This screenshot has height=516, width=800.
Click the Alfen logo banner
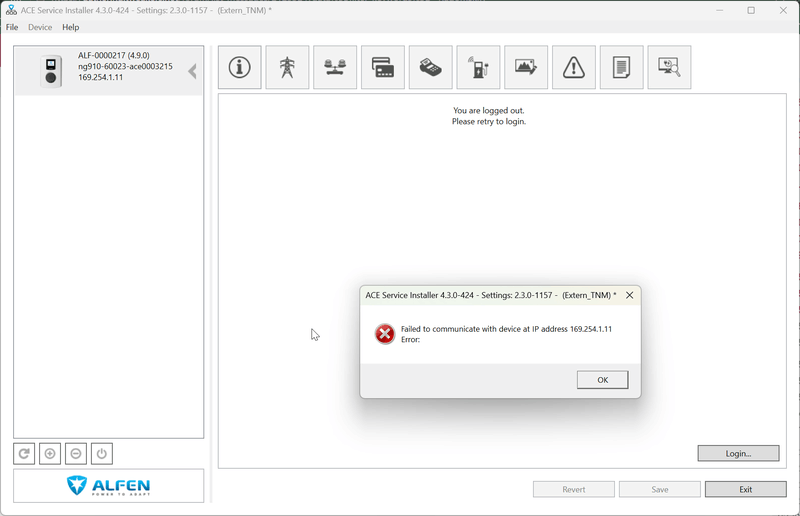tap(109, 485)
